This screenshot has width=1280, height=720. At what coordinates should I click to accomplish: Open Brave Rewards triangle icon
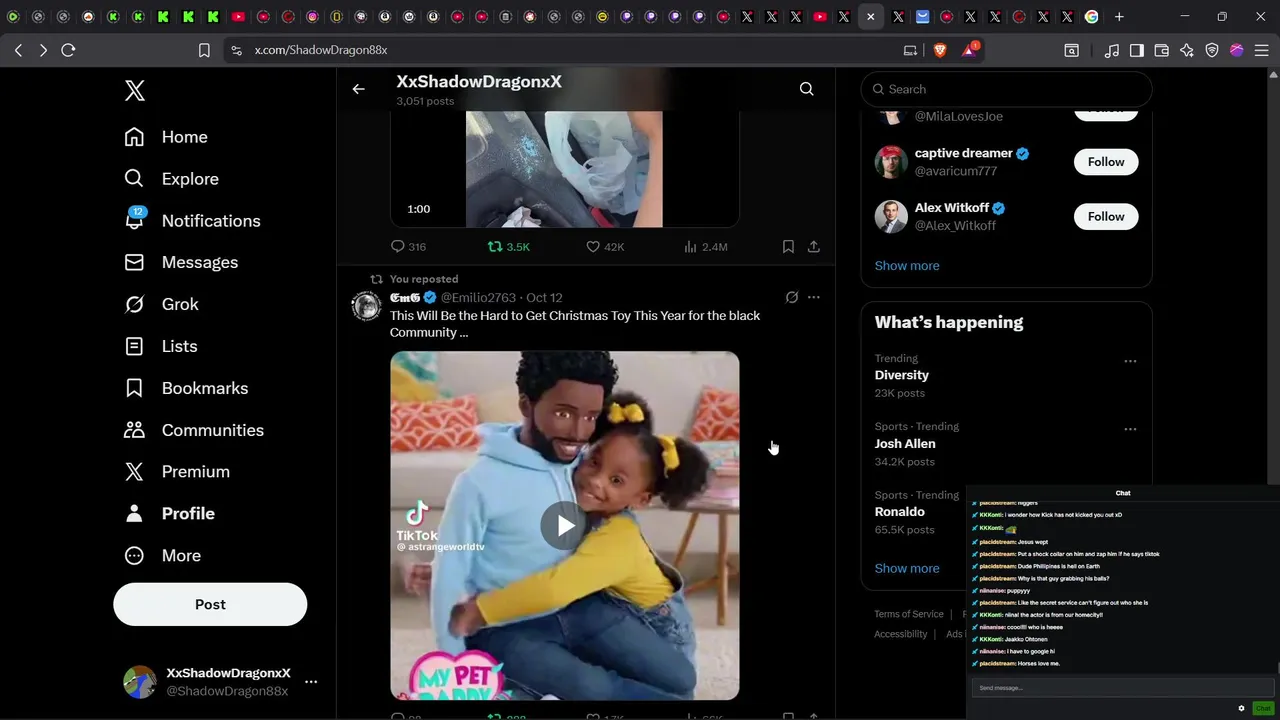[x=969, y=50]
